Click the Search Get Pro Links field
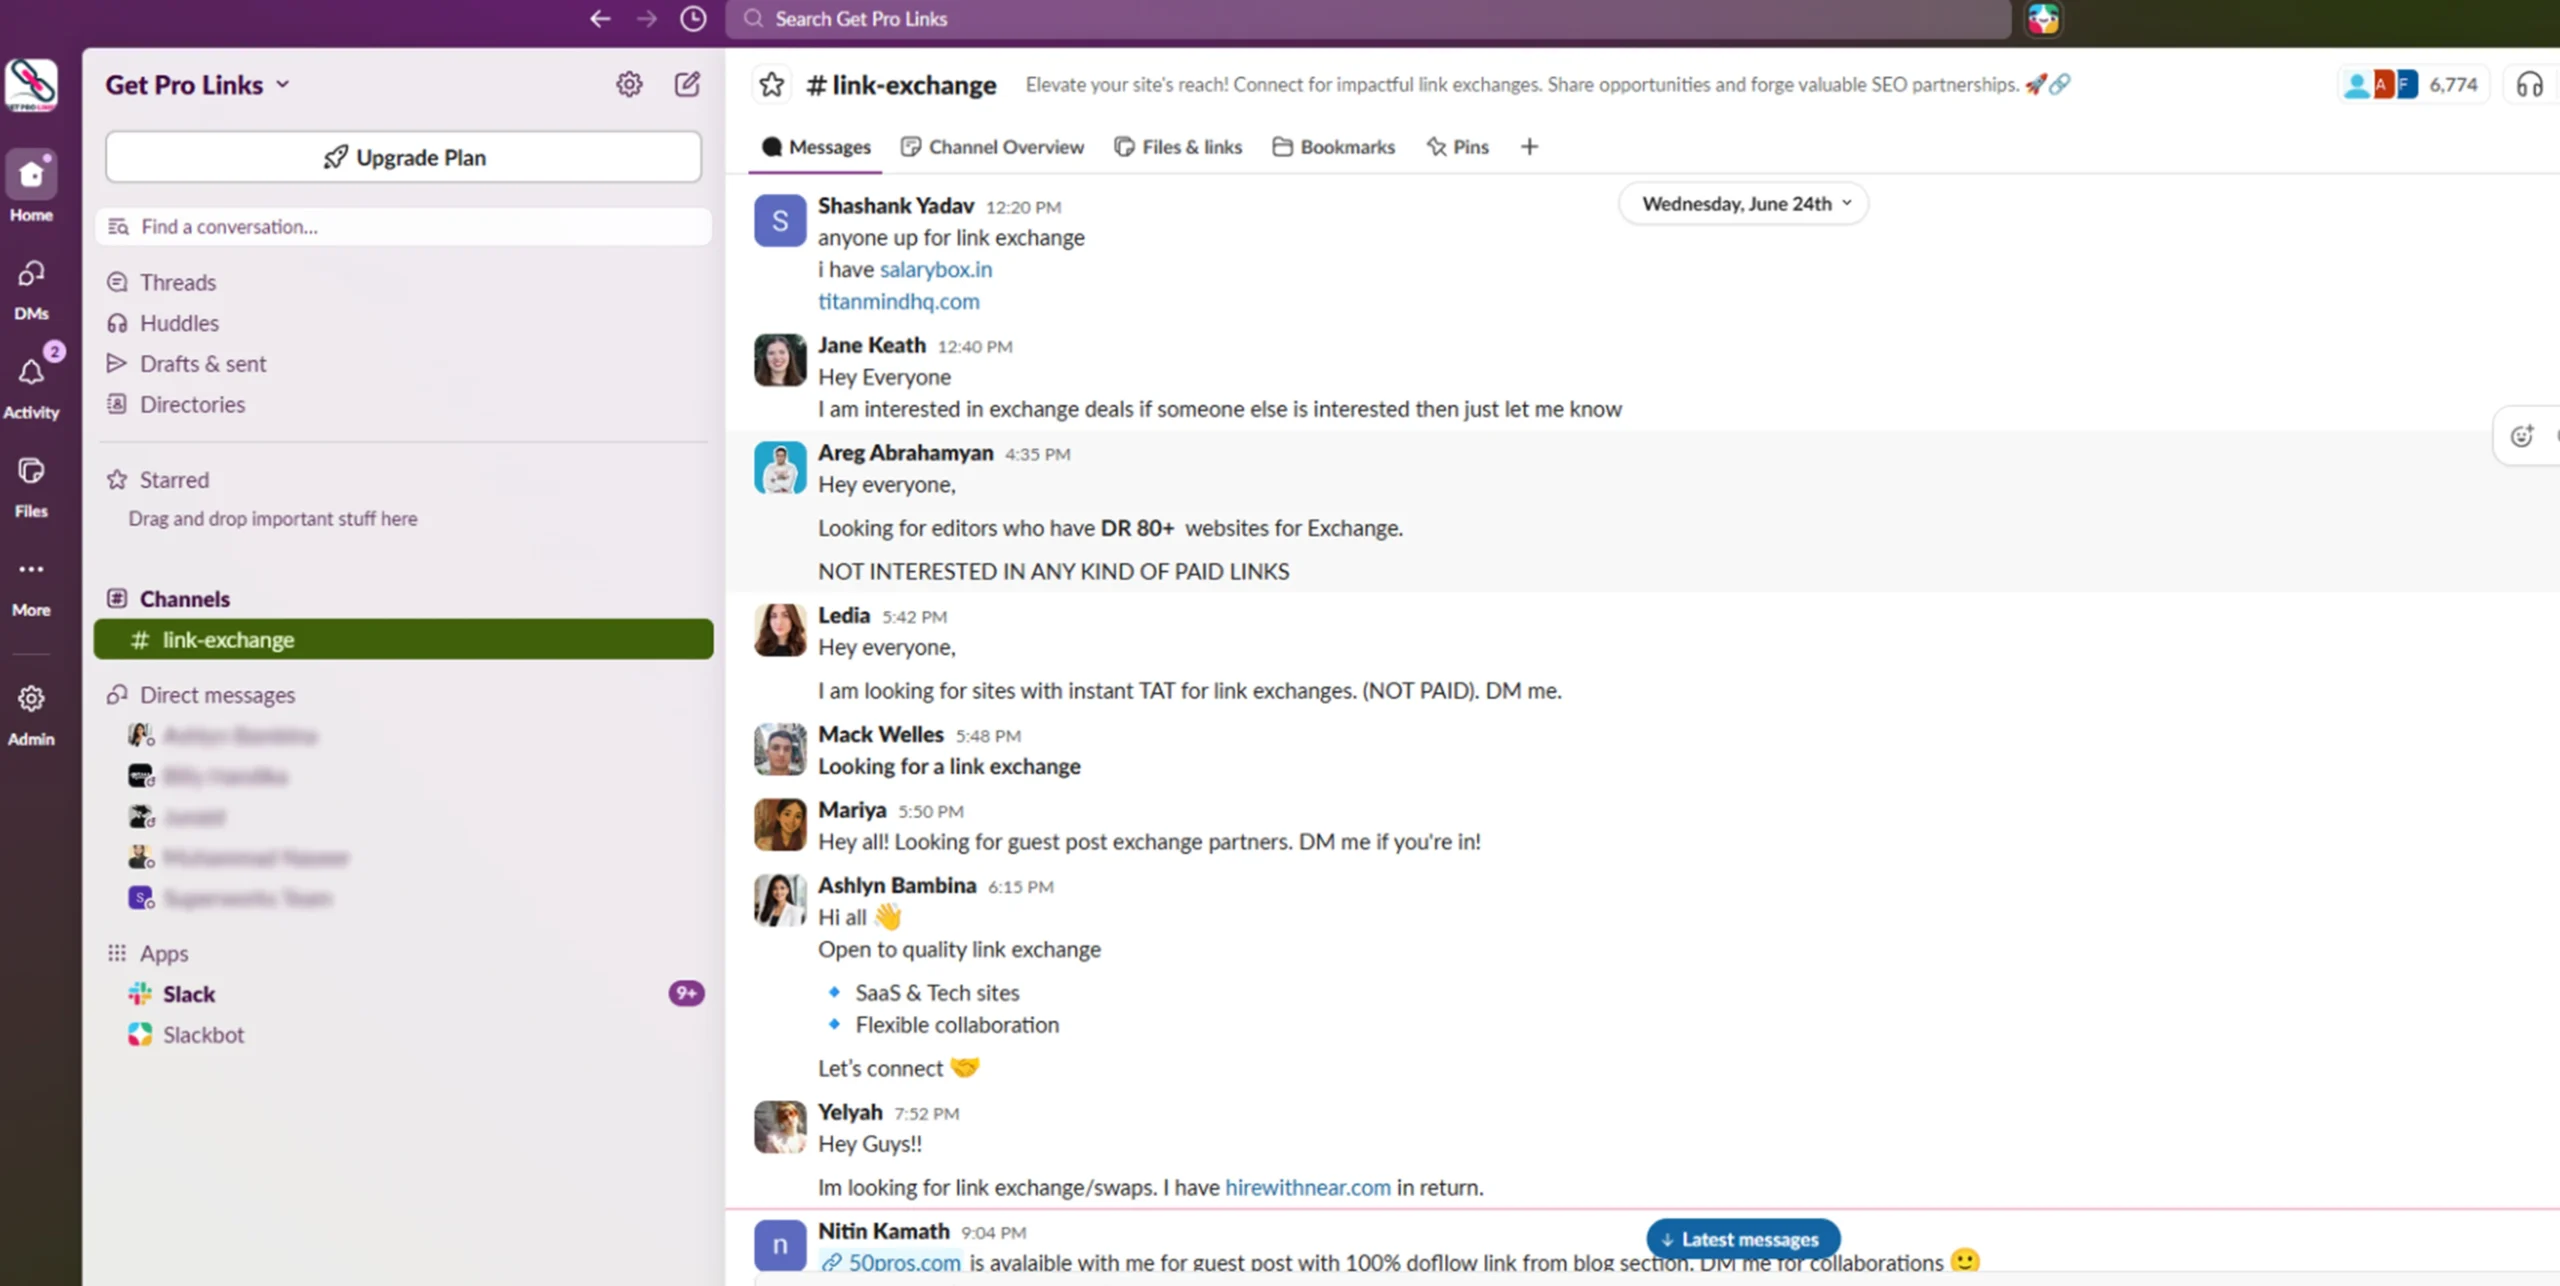This screenshot has width=2560, height=1286. pos(1368,19)
